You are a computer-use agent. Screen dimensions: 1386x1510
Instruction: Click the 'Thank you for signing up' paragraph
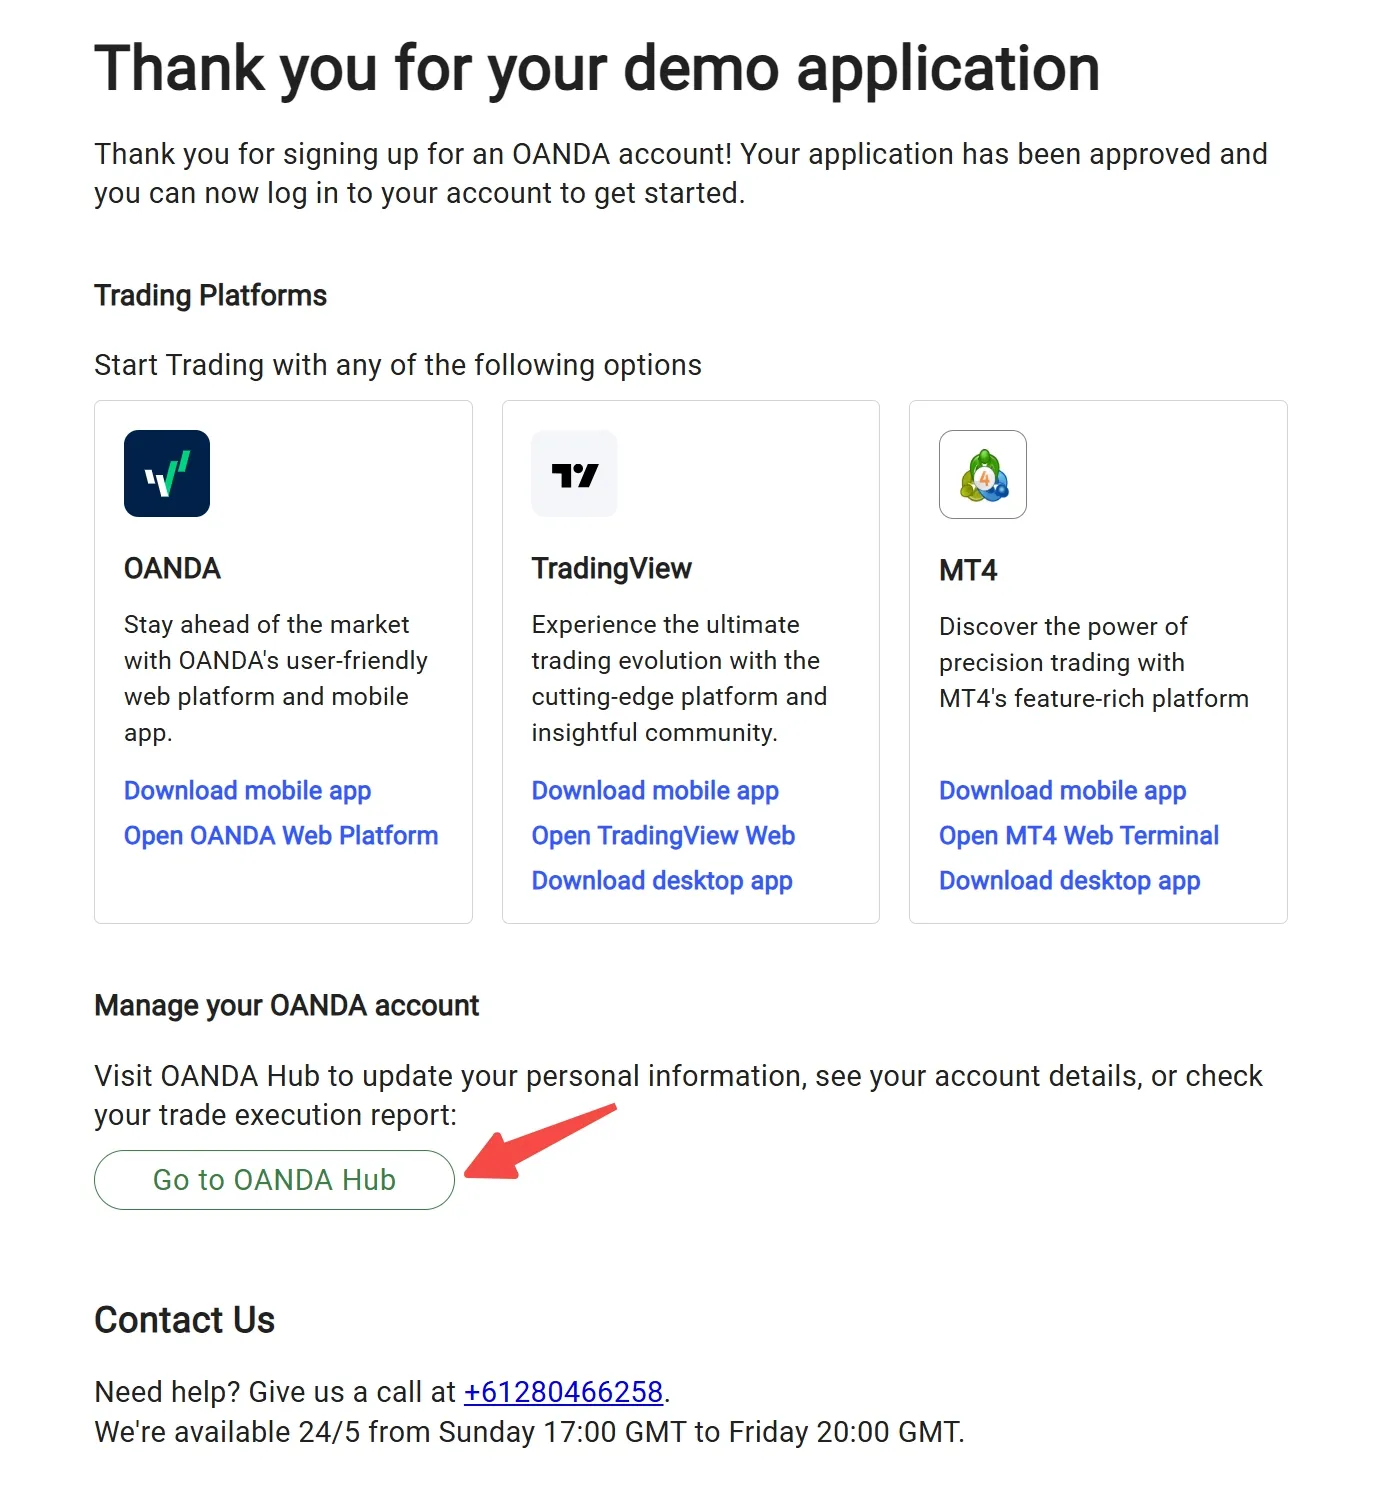681,173
